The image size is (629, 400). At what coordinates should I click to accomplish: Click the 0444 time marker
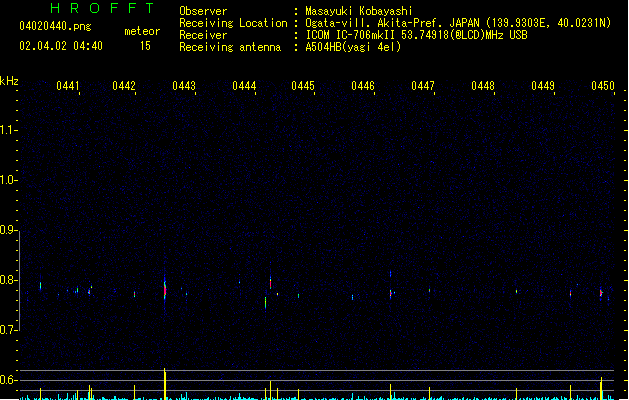click(x=244, y=86)
